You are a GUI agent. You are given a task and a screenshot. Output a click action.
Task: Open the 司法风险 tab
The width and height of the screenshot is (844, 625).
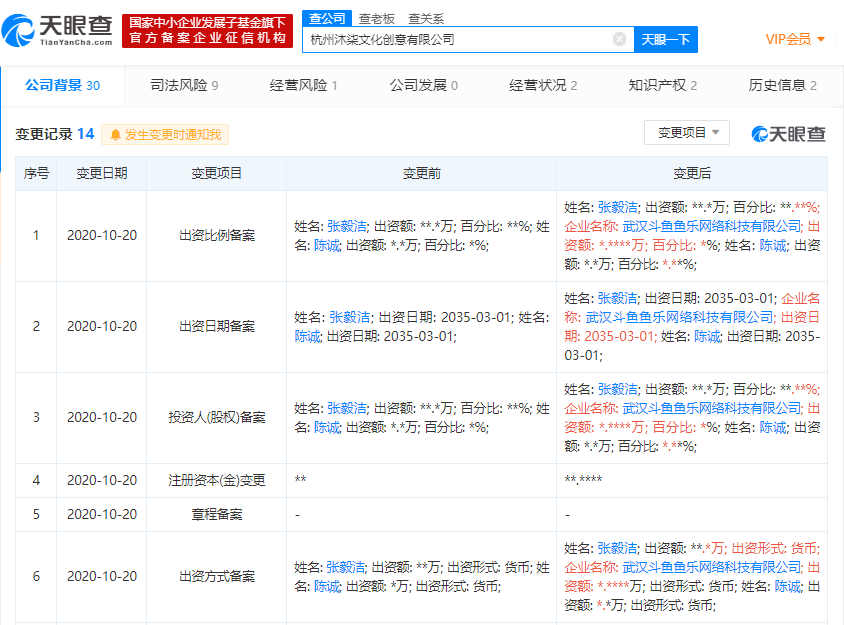click(184, 85)
